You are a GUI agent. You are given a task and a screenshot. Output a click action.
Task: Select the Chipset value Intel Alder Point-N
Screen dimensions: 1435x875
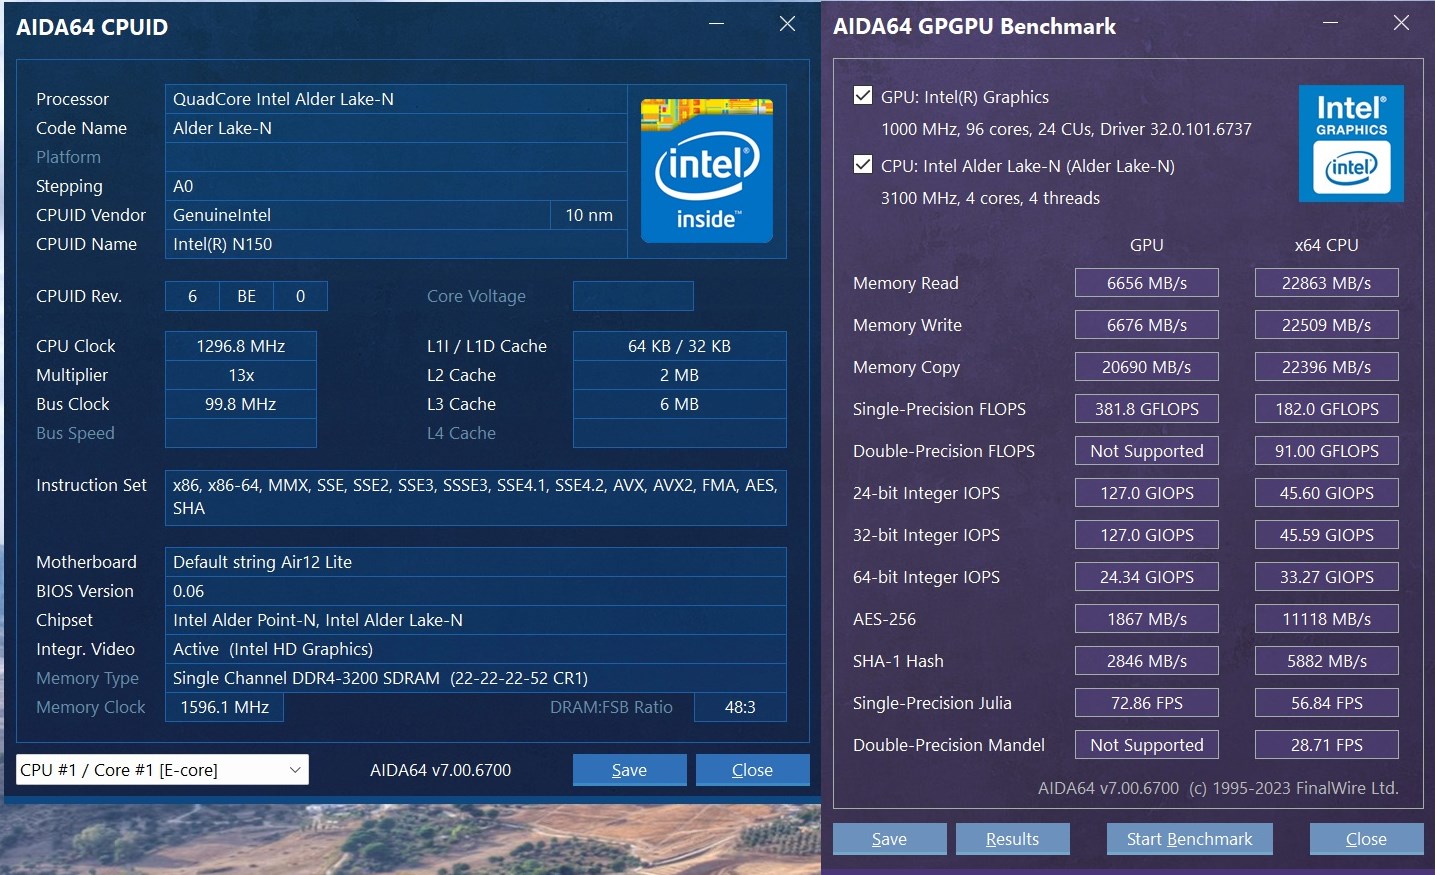coord(476,620)
